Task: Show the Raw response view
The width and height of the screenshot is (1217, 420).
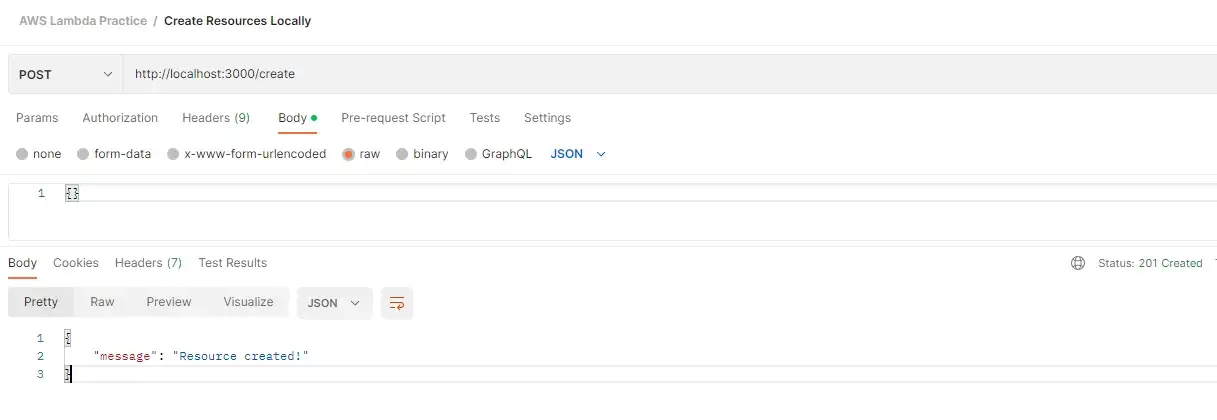Action: pos(102,302)
